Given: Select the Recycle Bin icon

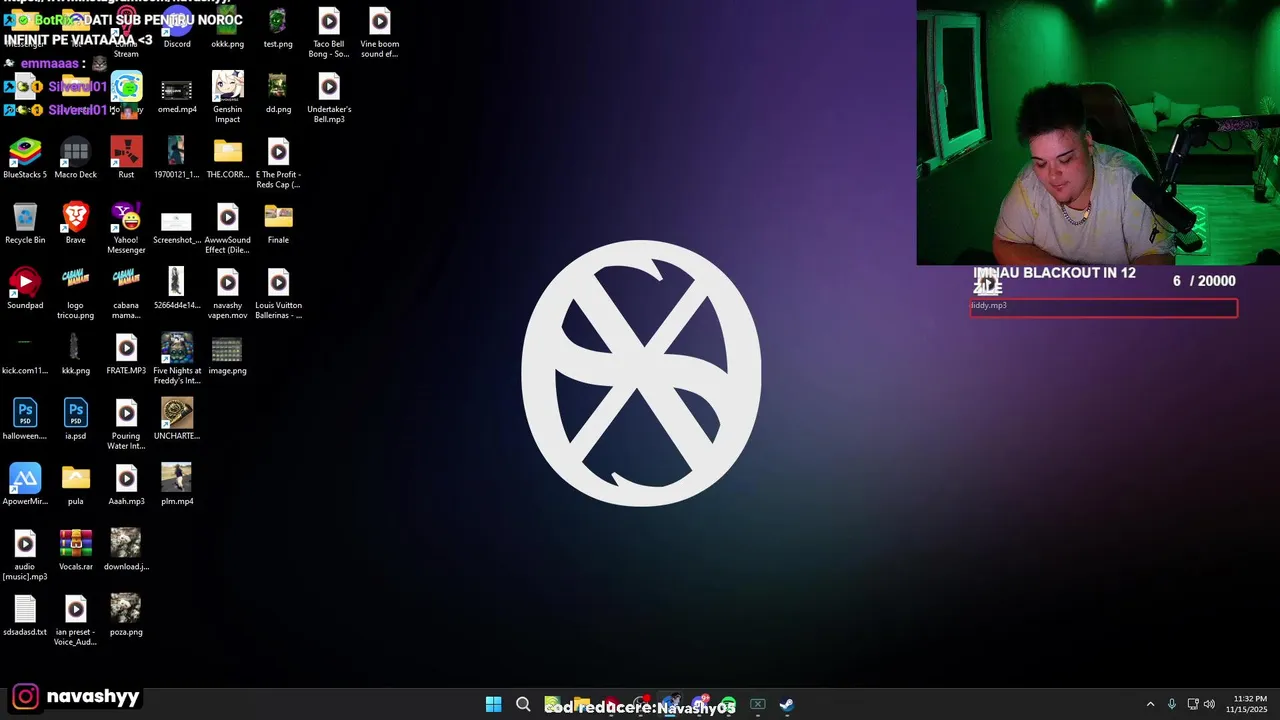Looking at the screenshot, I should [25, 224].
